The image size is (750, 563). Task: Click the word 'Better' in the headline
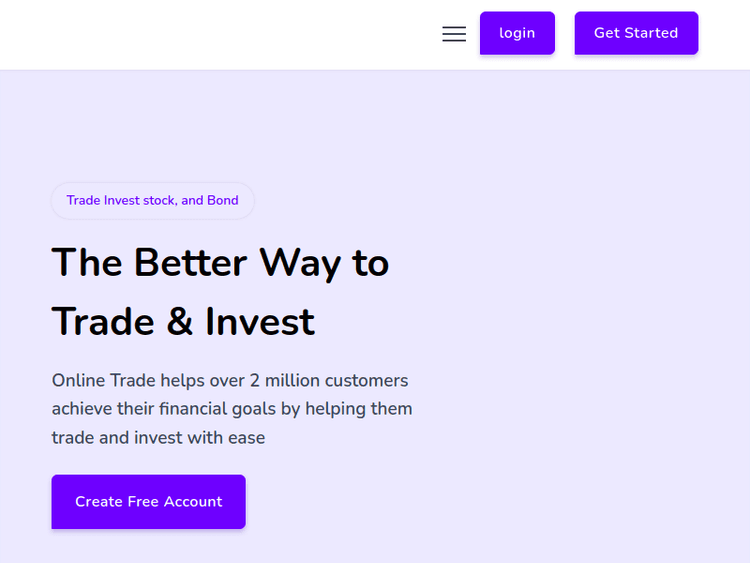pyautogui.click(x=190, y=262)
